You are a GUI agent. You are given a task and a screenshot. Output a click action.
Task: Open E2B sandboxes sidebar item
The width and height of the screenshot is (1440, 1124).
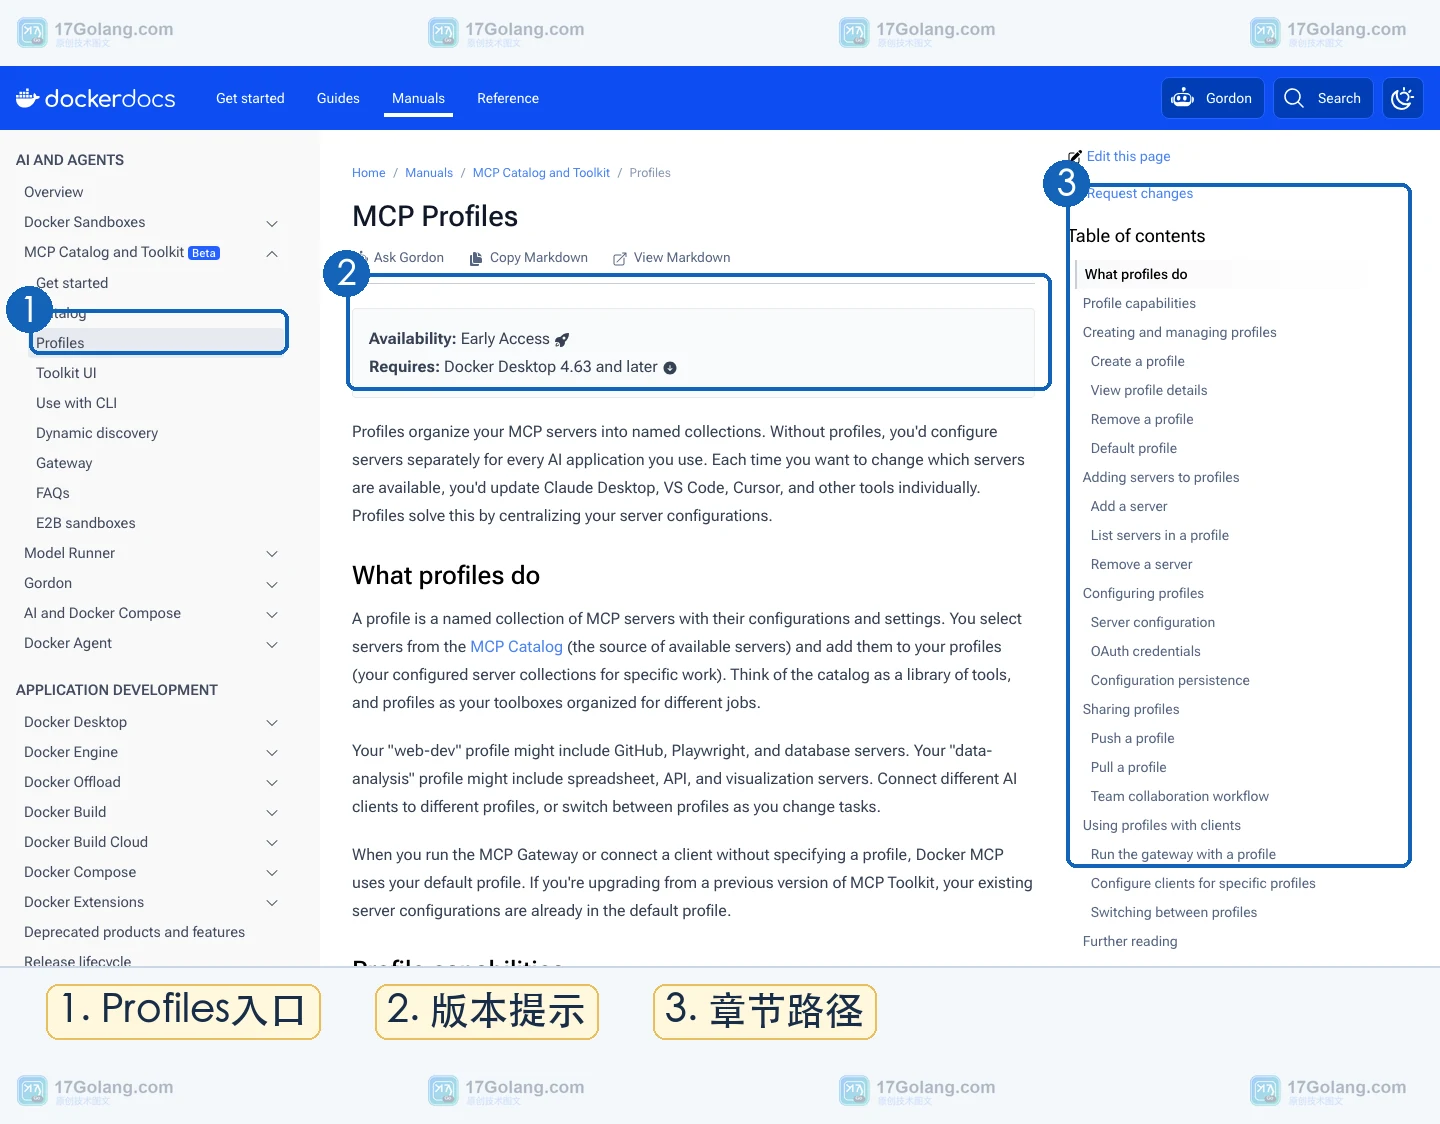86,523
